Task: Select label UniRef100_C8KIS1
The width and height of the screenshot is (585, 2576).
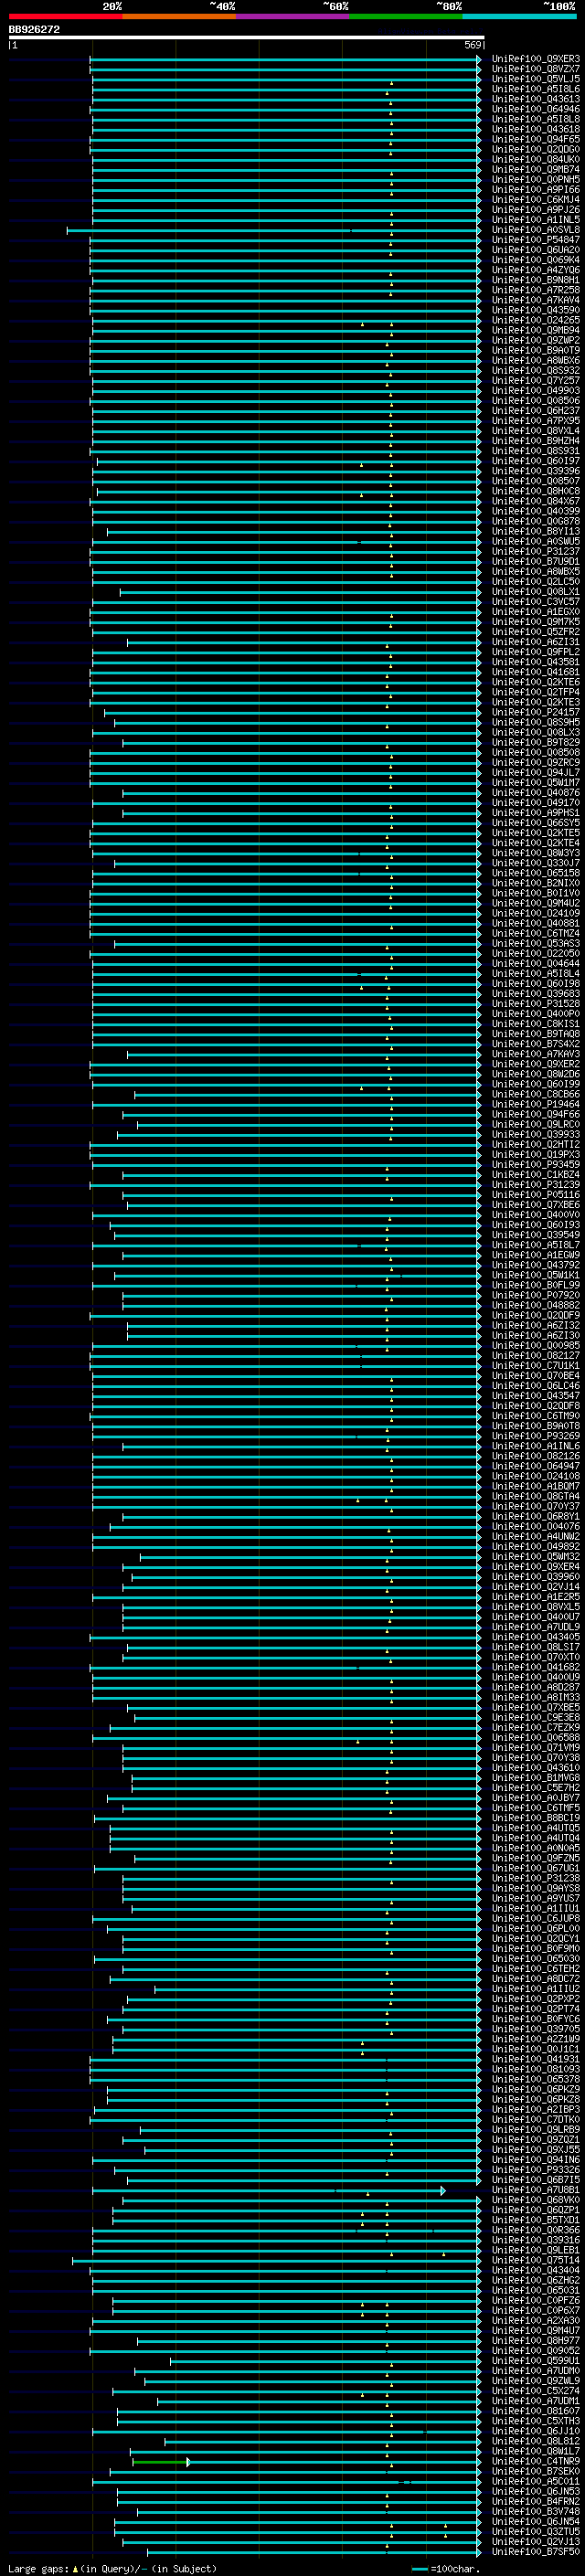Action: click(x=535, y=1024)
